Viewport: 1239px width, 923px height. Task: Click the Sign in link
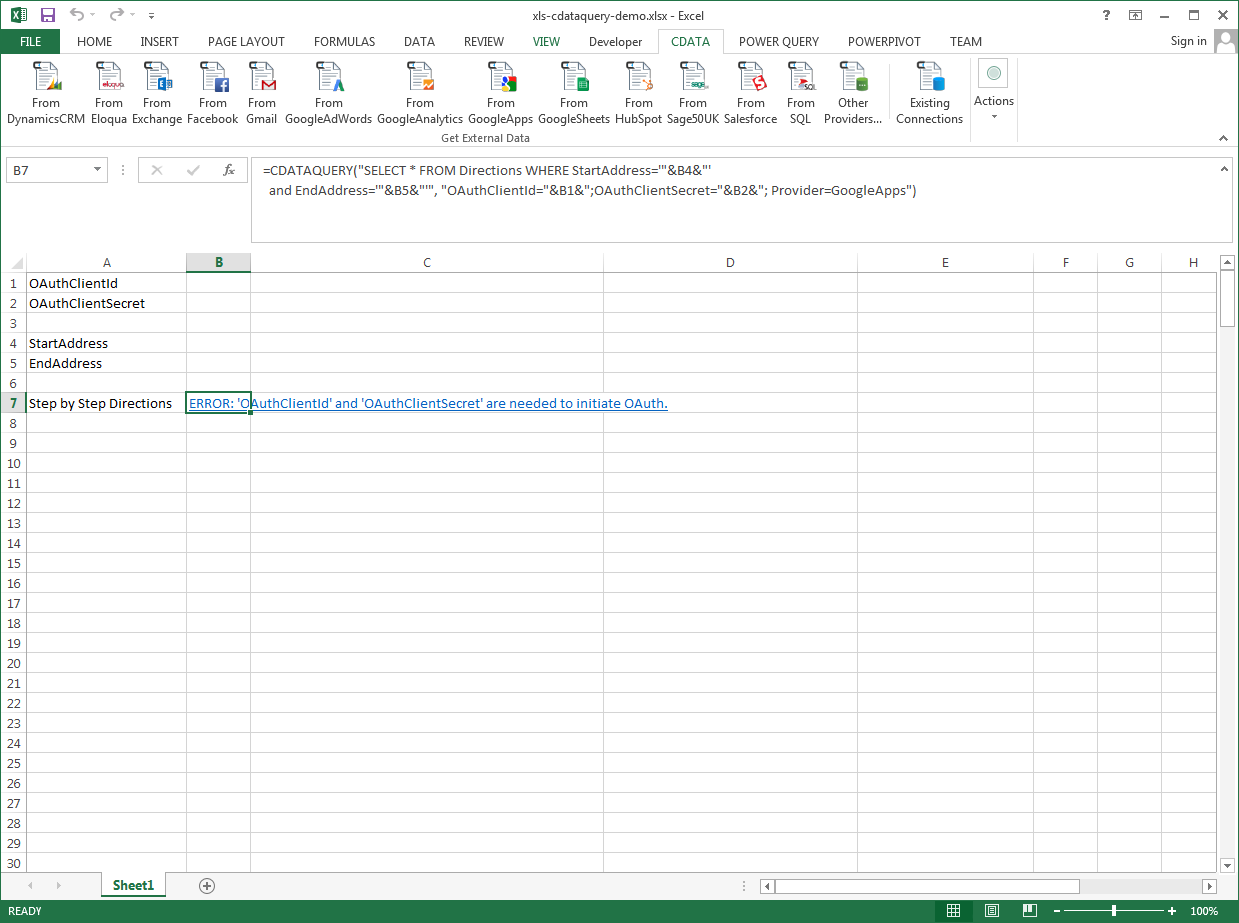[1188, 41]
